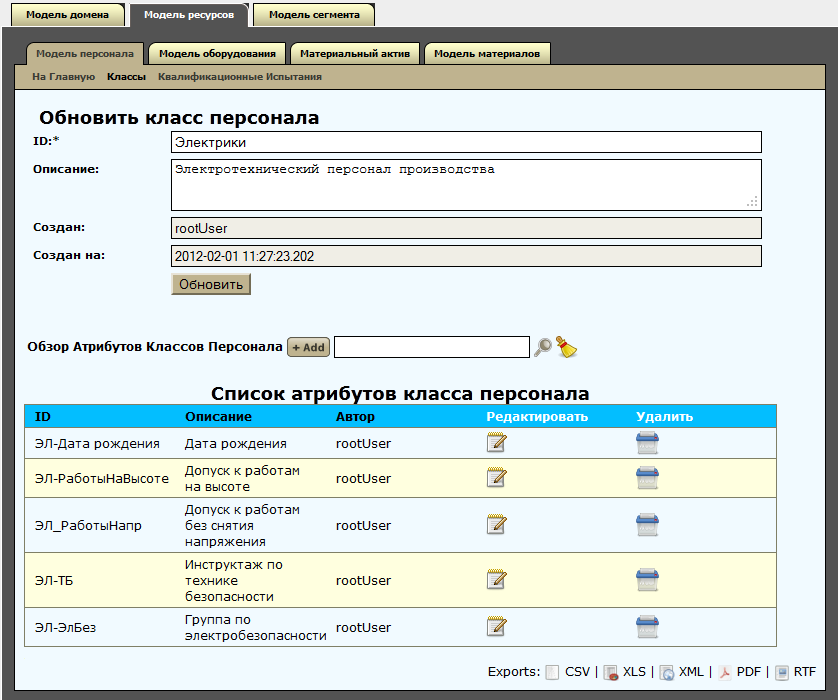Click the + Add attribute button

[x=308, y=347]
